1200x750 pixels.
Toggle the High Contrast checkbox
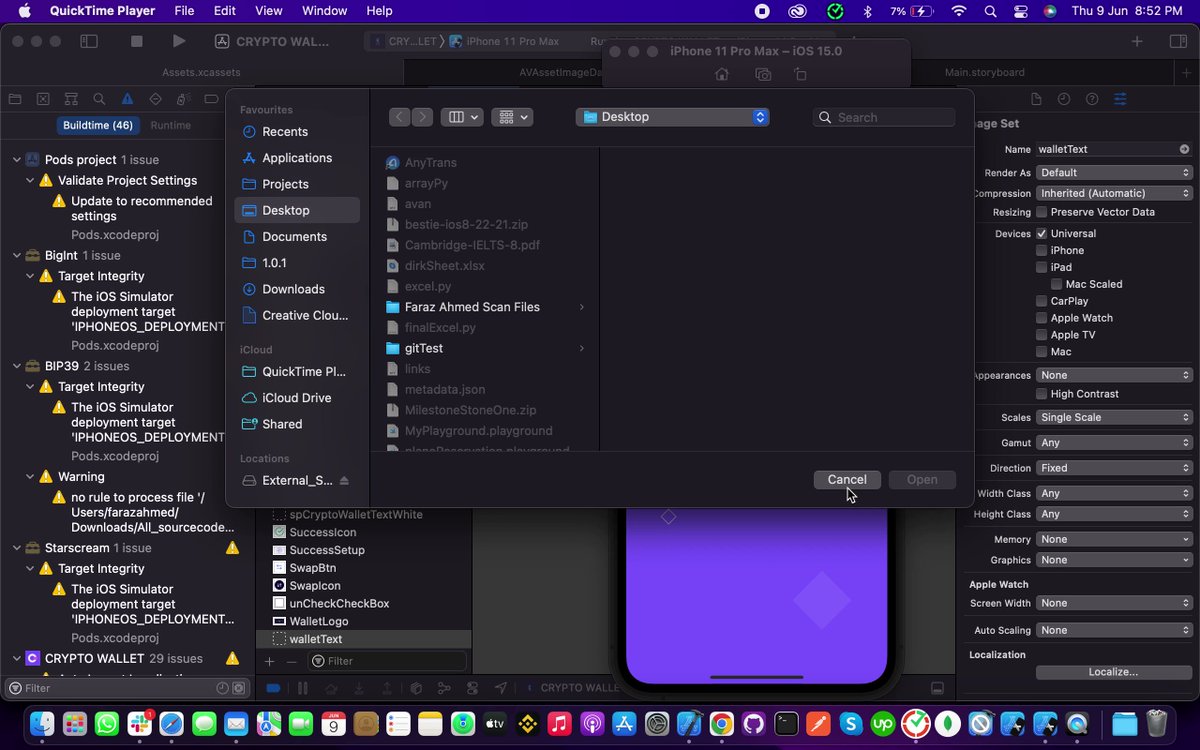(1042, 394)
